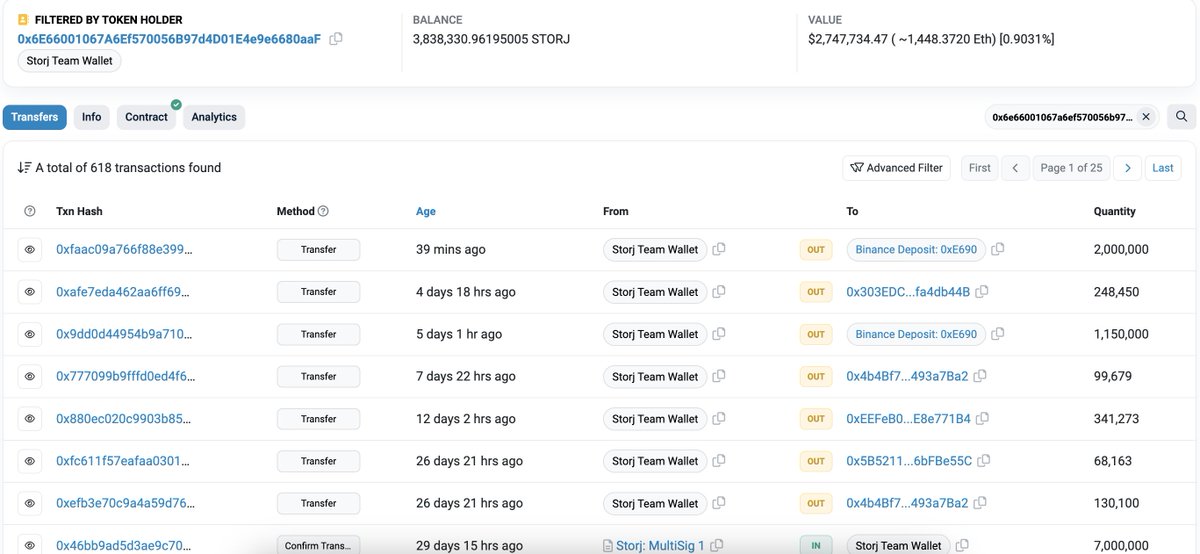Switch to the Transfers tab
Screen dimensions: 1200x554
coord(35,117)
